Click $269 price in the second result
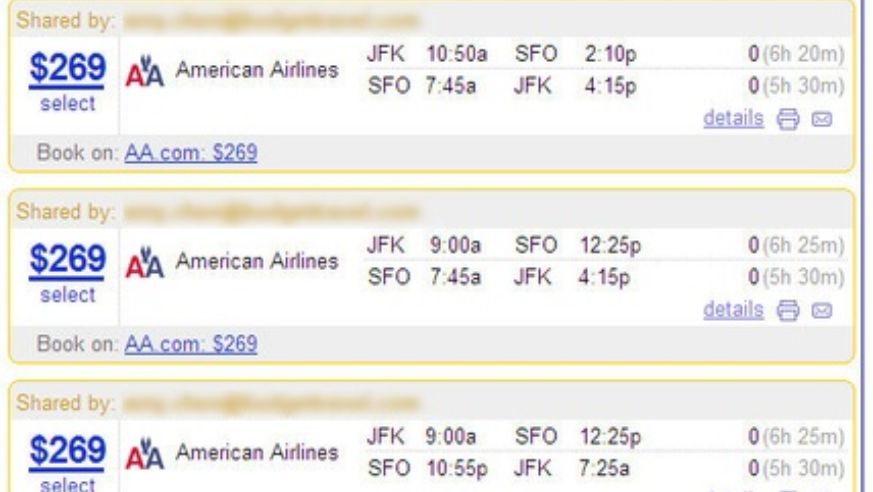 tap(67, 259)
